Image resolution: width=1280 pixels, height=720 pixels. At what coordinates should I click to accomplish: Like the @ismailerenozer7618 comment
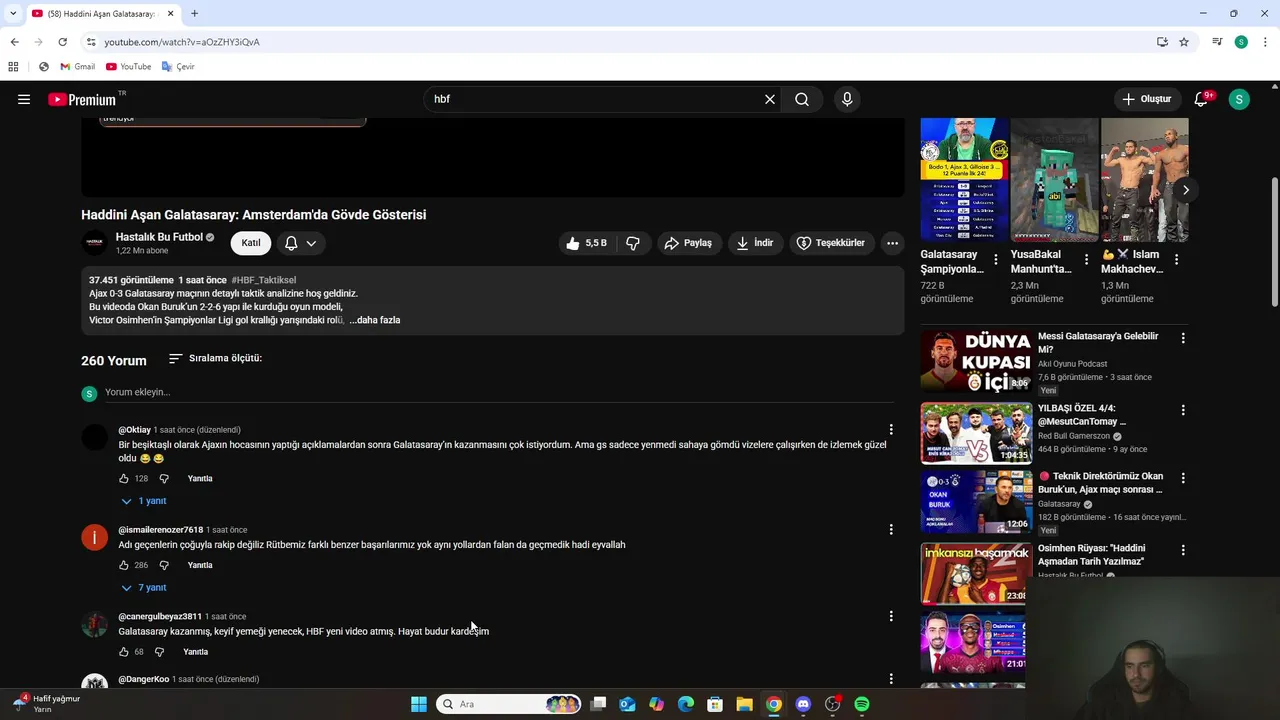[x=124, y=566]
